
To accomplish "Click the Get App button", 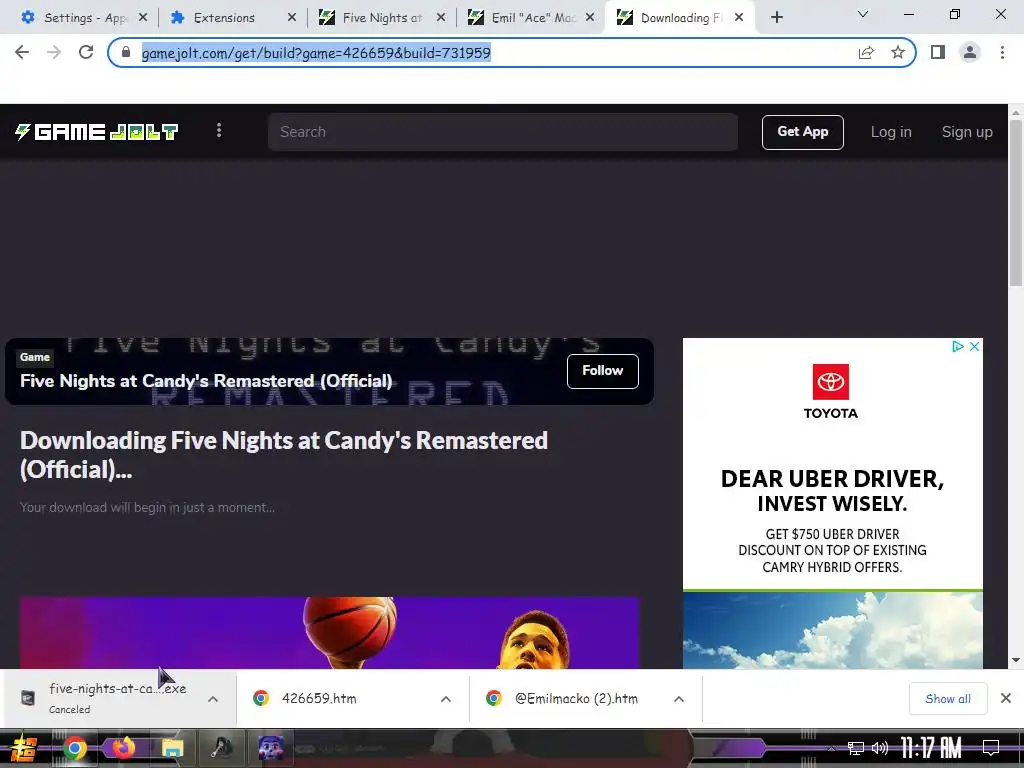I will [x=803, y=132].
